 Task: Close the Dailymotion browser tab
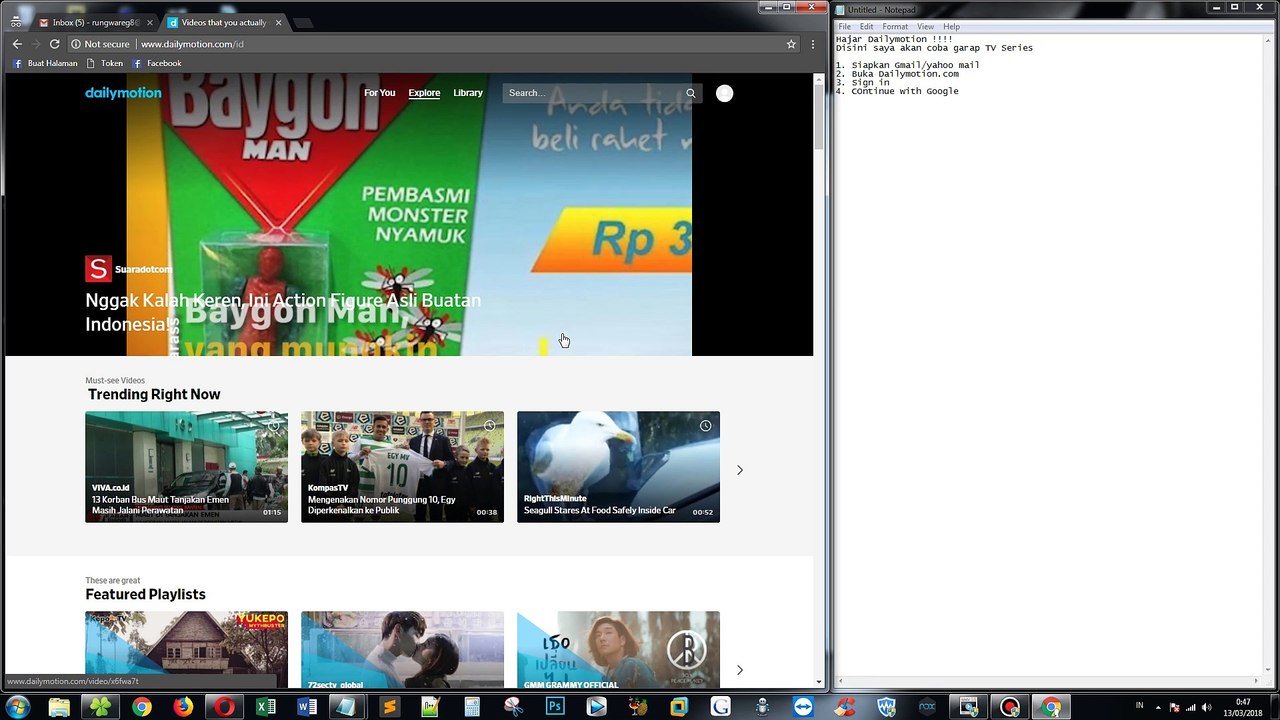pos(278,22)
